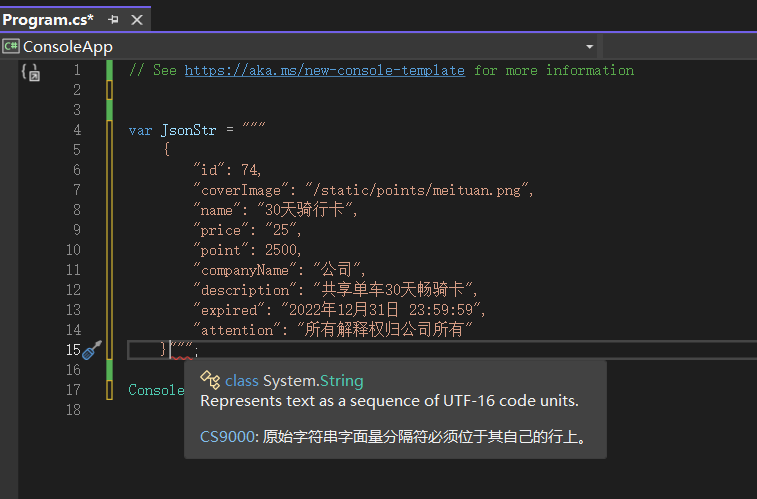Click the red squiggle closing quotes
This screenshot has width=757, height=499.
[182, 350]
